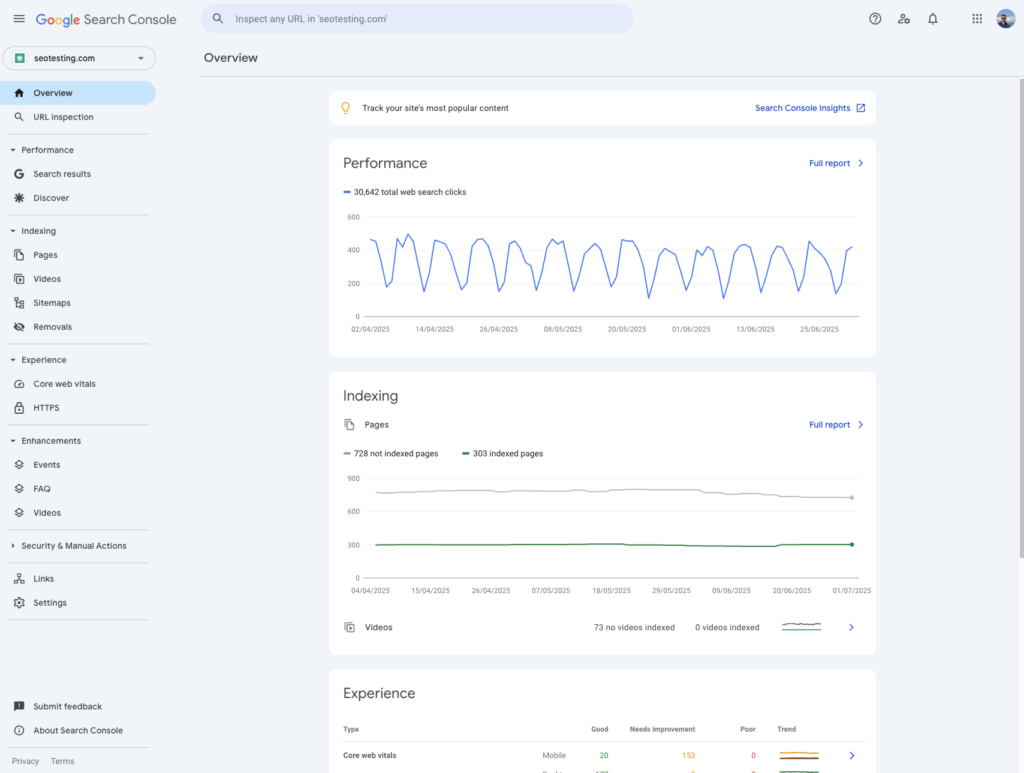
Task: Click the Discover asterisk icon
Action: tap(19, 198)
